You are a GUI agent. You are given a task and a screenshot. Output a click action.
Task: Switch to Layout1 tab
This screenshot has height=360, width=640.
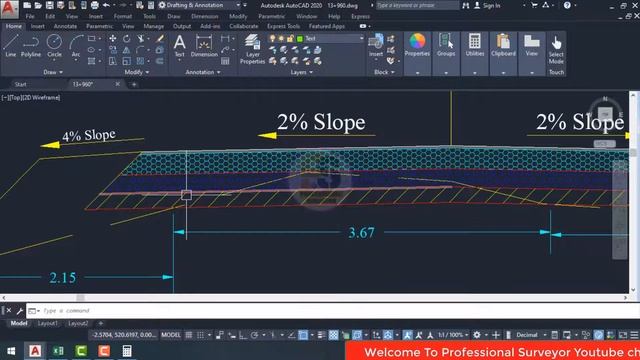(48, 323)
